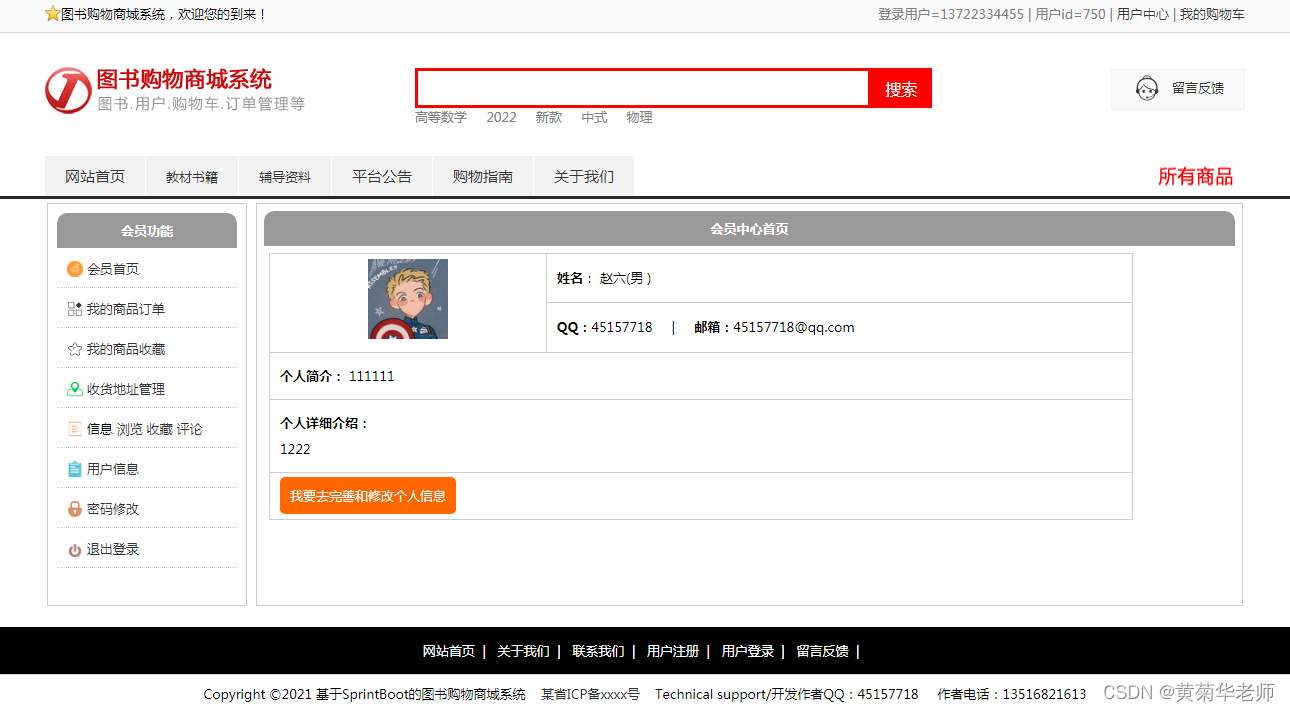Screen dimensions: 1290x712
Task: Open the 辅导资料 navigation tab
Action: [x=285, y=176]
